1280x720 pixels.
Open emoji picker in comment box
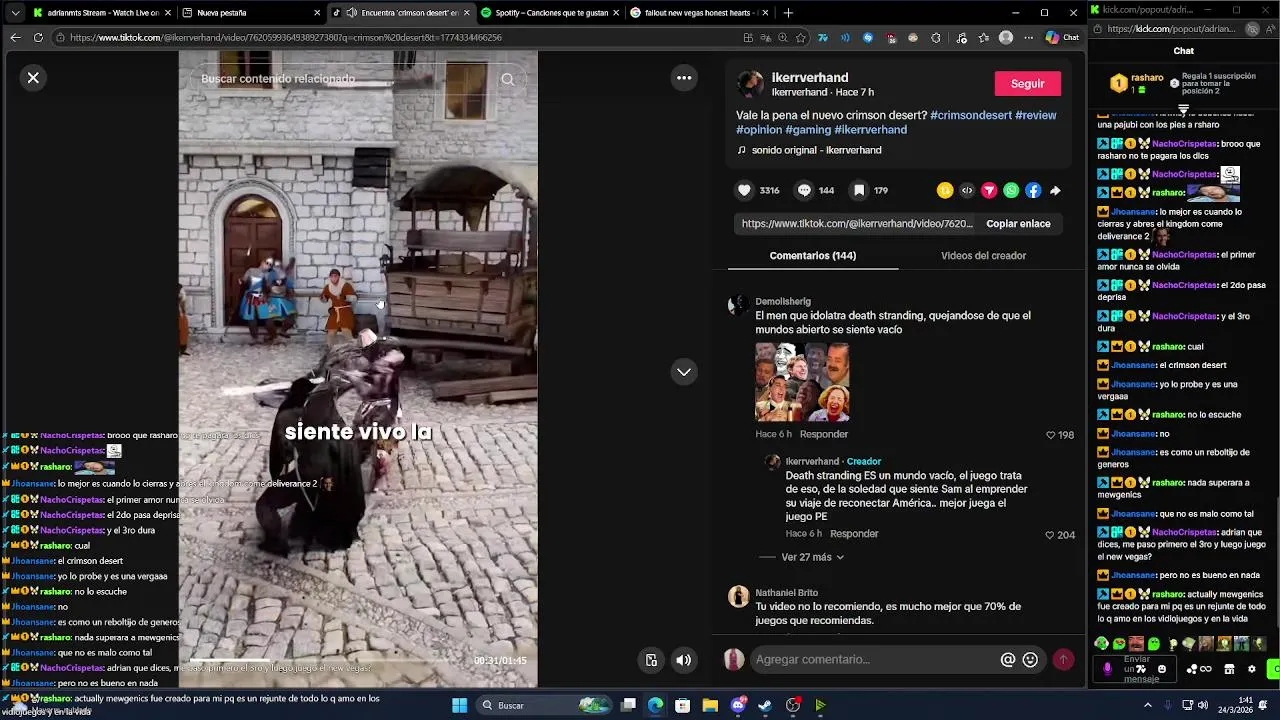[1030, 659]
